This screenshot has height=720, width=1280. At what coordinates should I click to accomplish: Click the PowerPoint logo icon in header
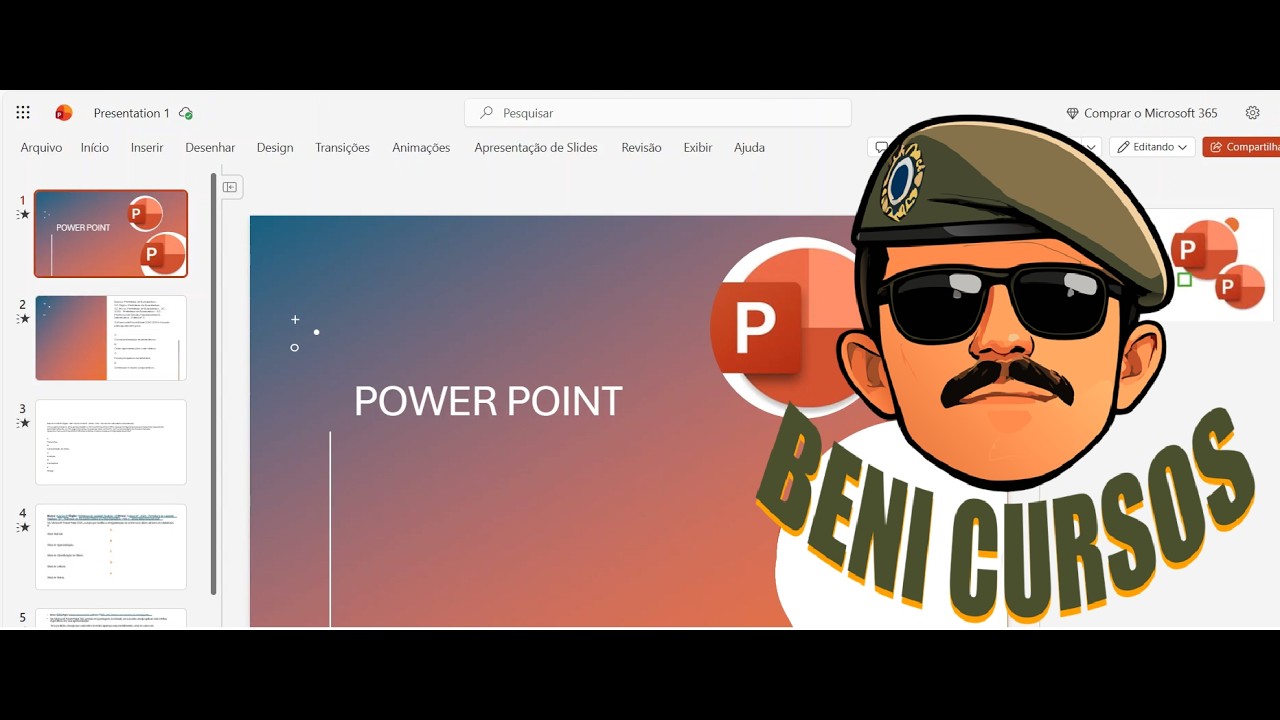(x=64, y=113)
